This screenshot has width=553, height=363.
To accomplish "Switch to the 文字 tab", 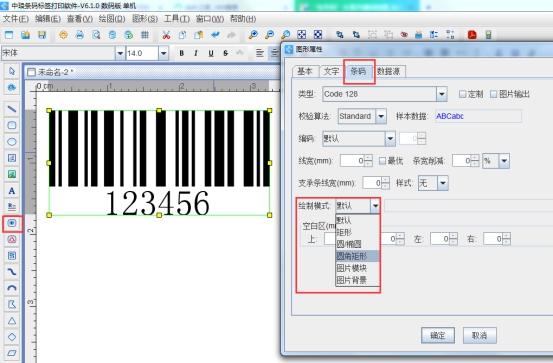I will (x=332, y=71).
